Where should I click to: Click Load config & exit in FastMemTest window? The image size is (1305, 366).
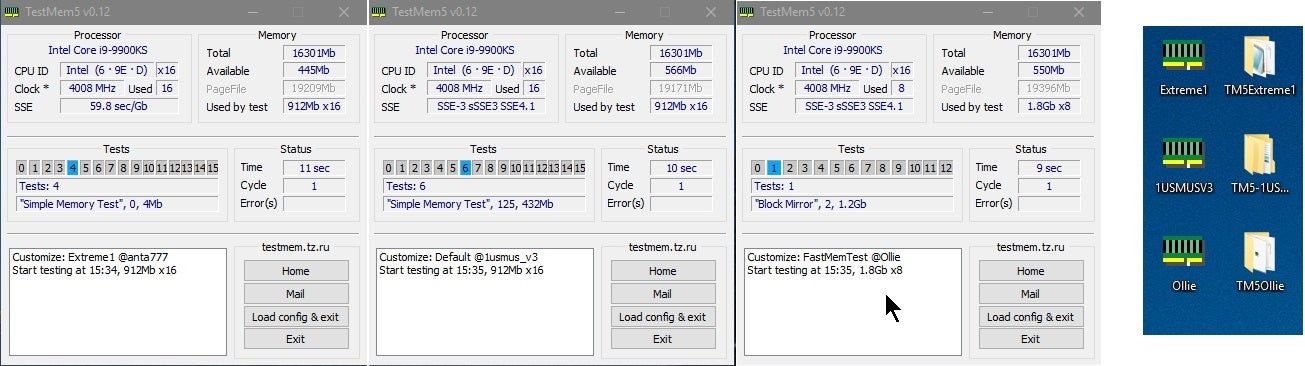coord(1031,317)
